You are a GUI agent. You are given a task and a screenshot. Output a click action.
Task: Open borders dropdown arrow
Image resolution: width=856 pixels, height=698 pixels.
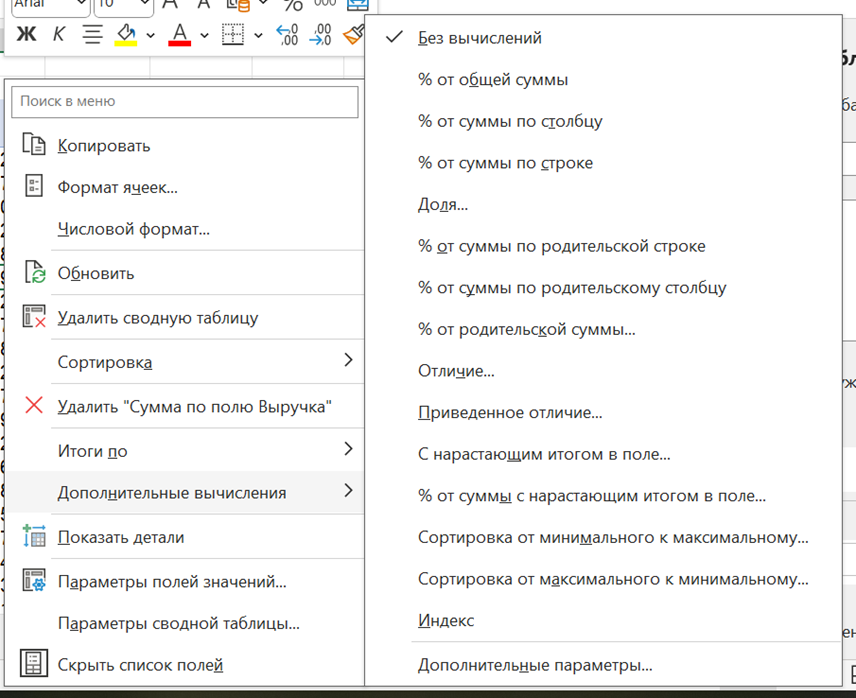tap(258, 36)
